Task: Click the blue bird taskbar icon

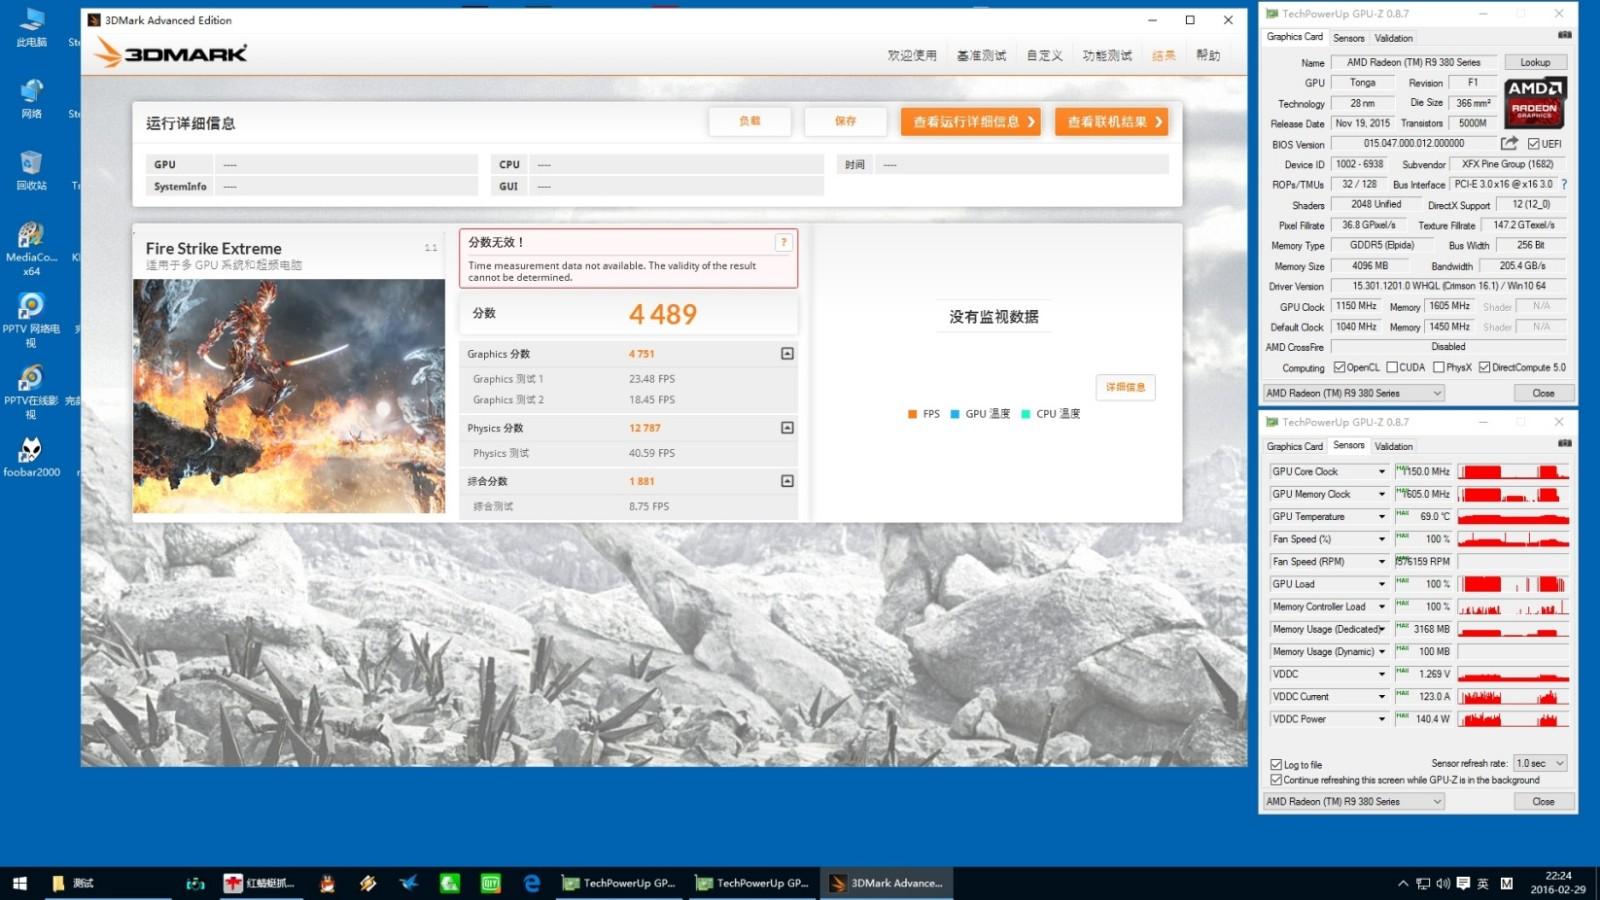Action: (x=408, y=883)
